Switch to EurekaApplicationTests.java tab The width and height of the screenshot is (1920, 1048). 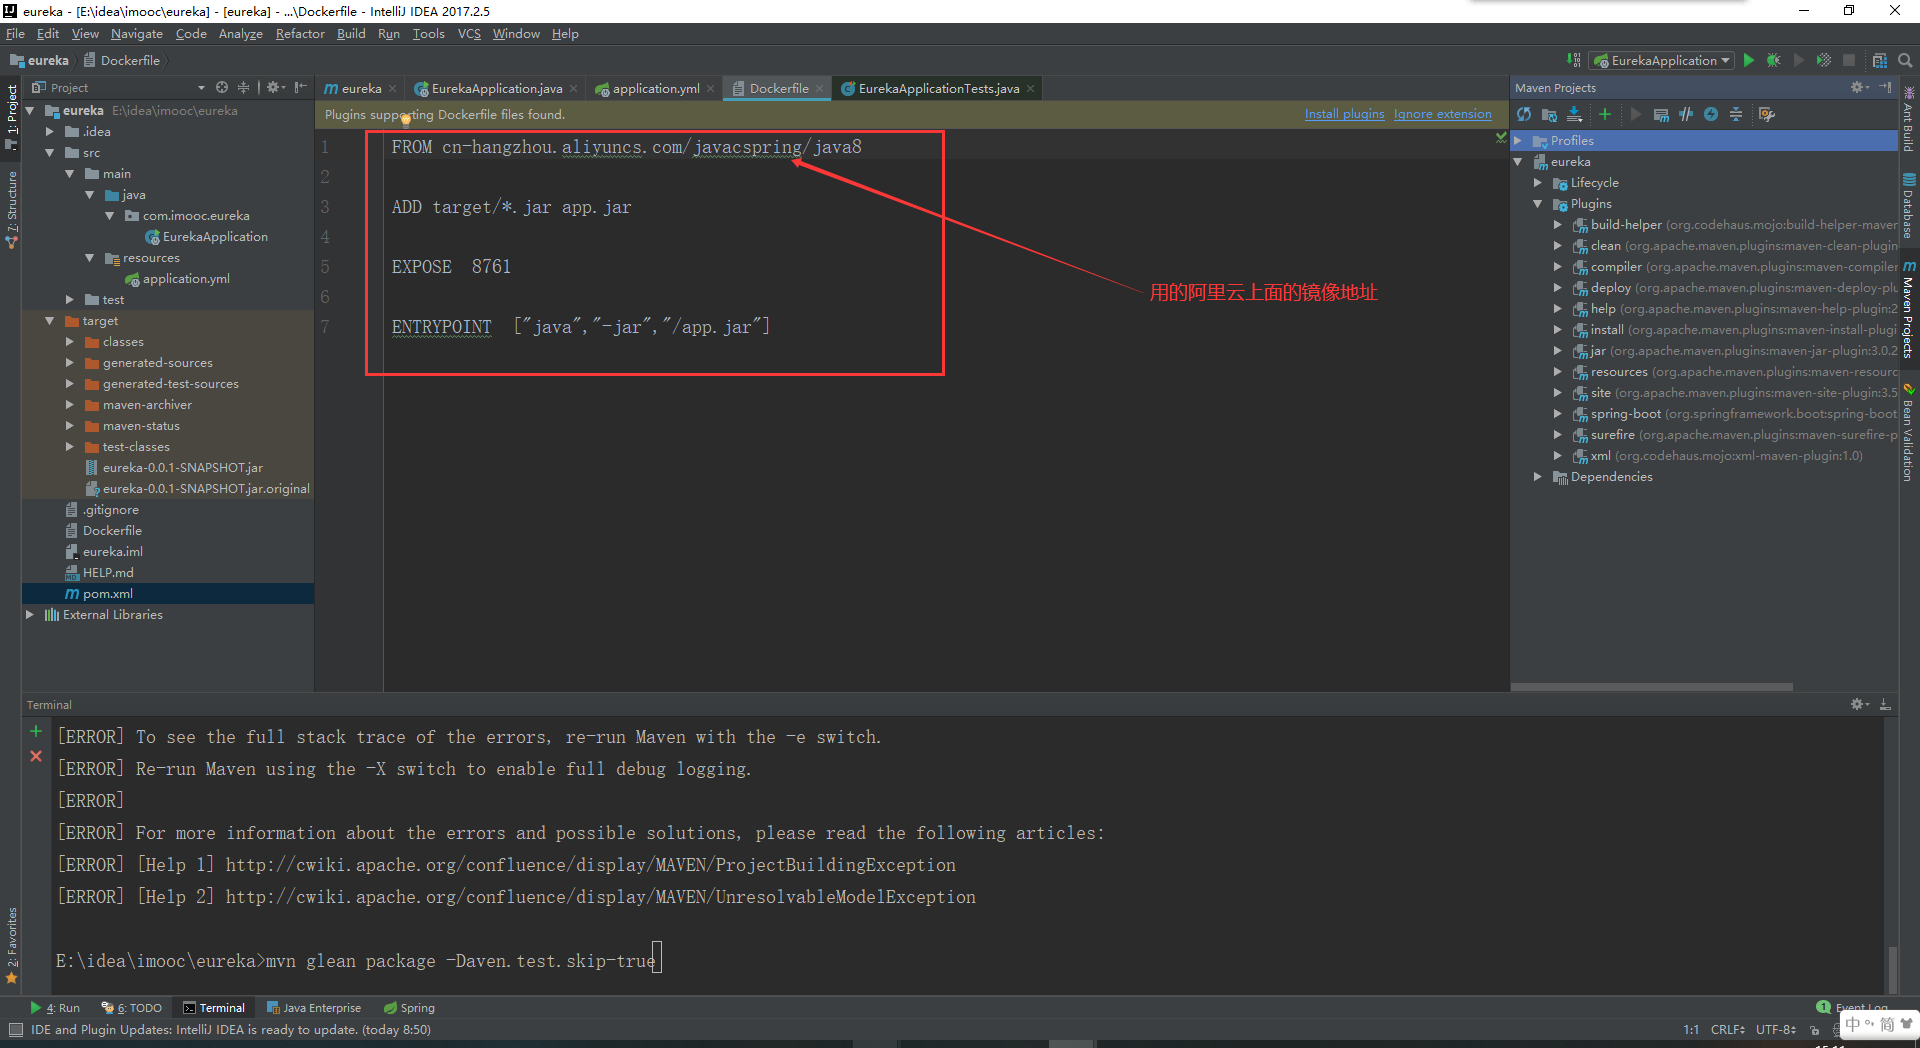[x=938, y=88]
